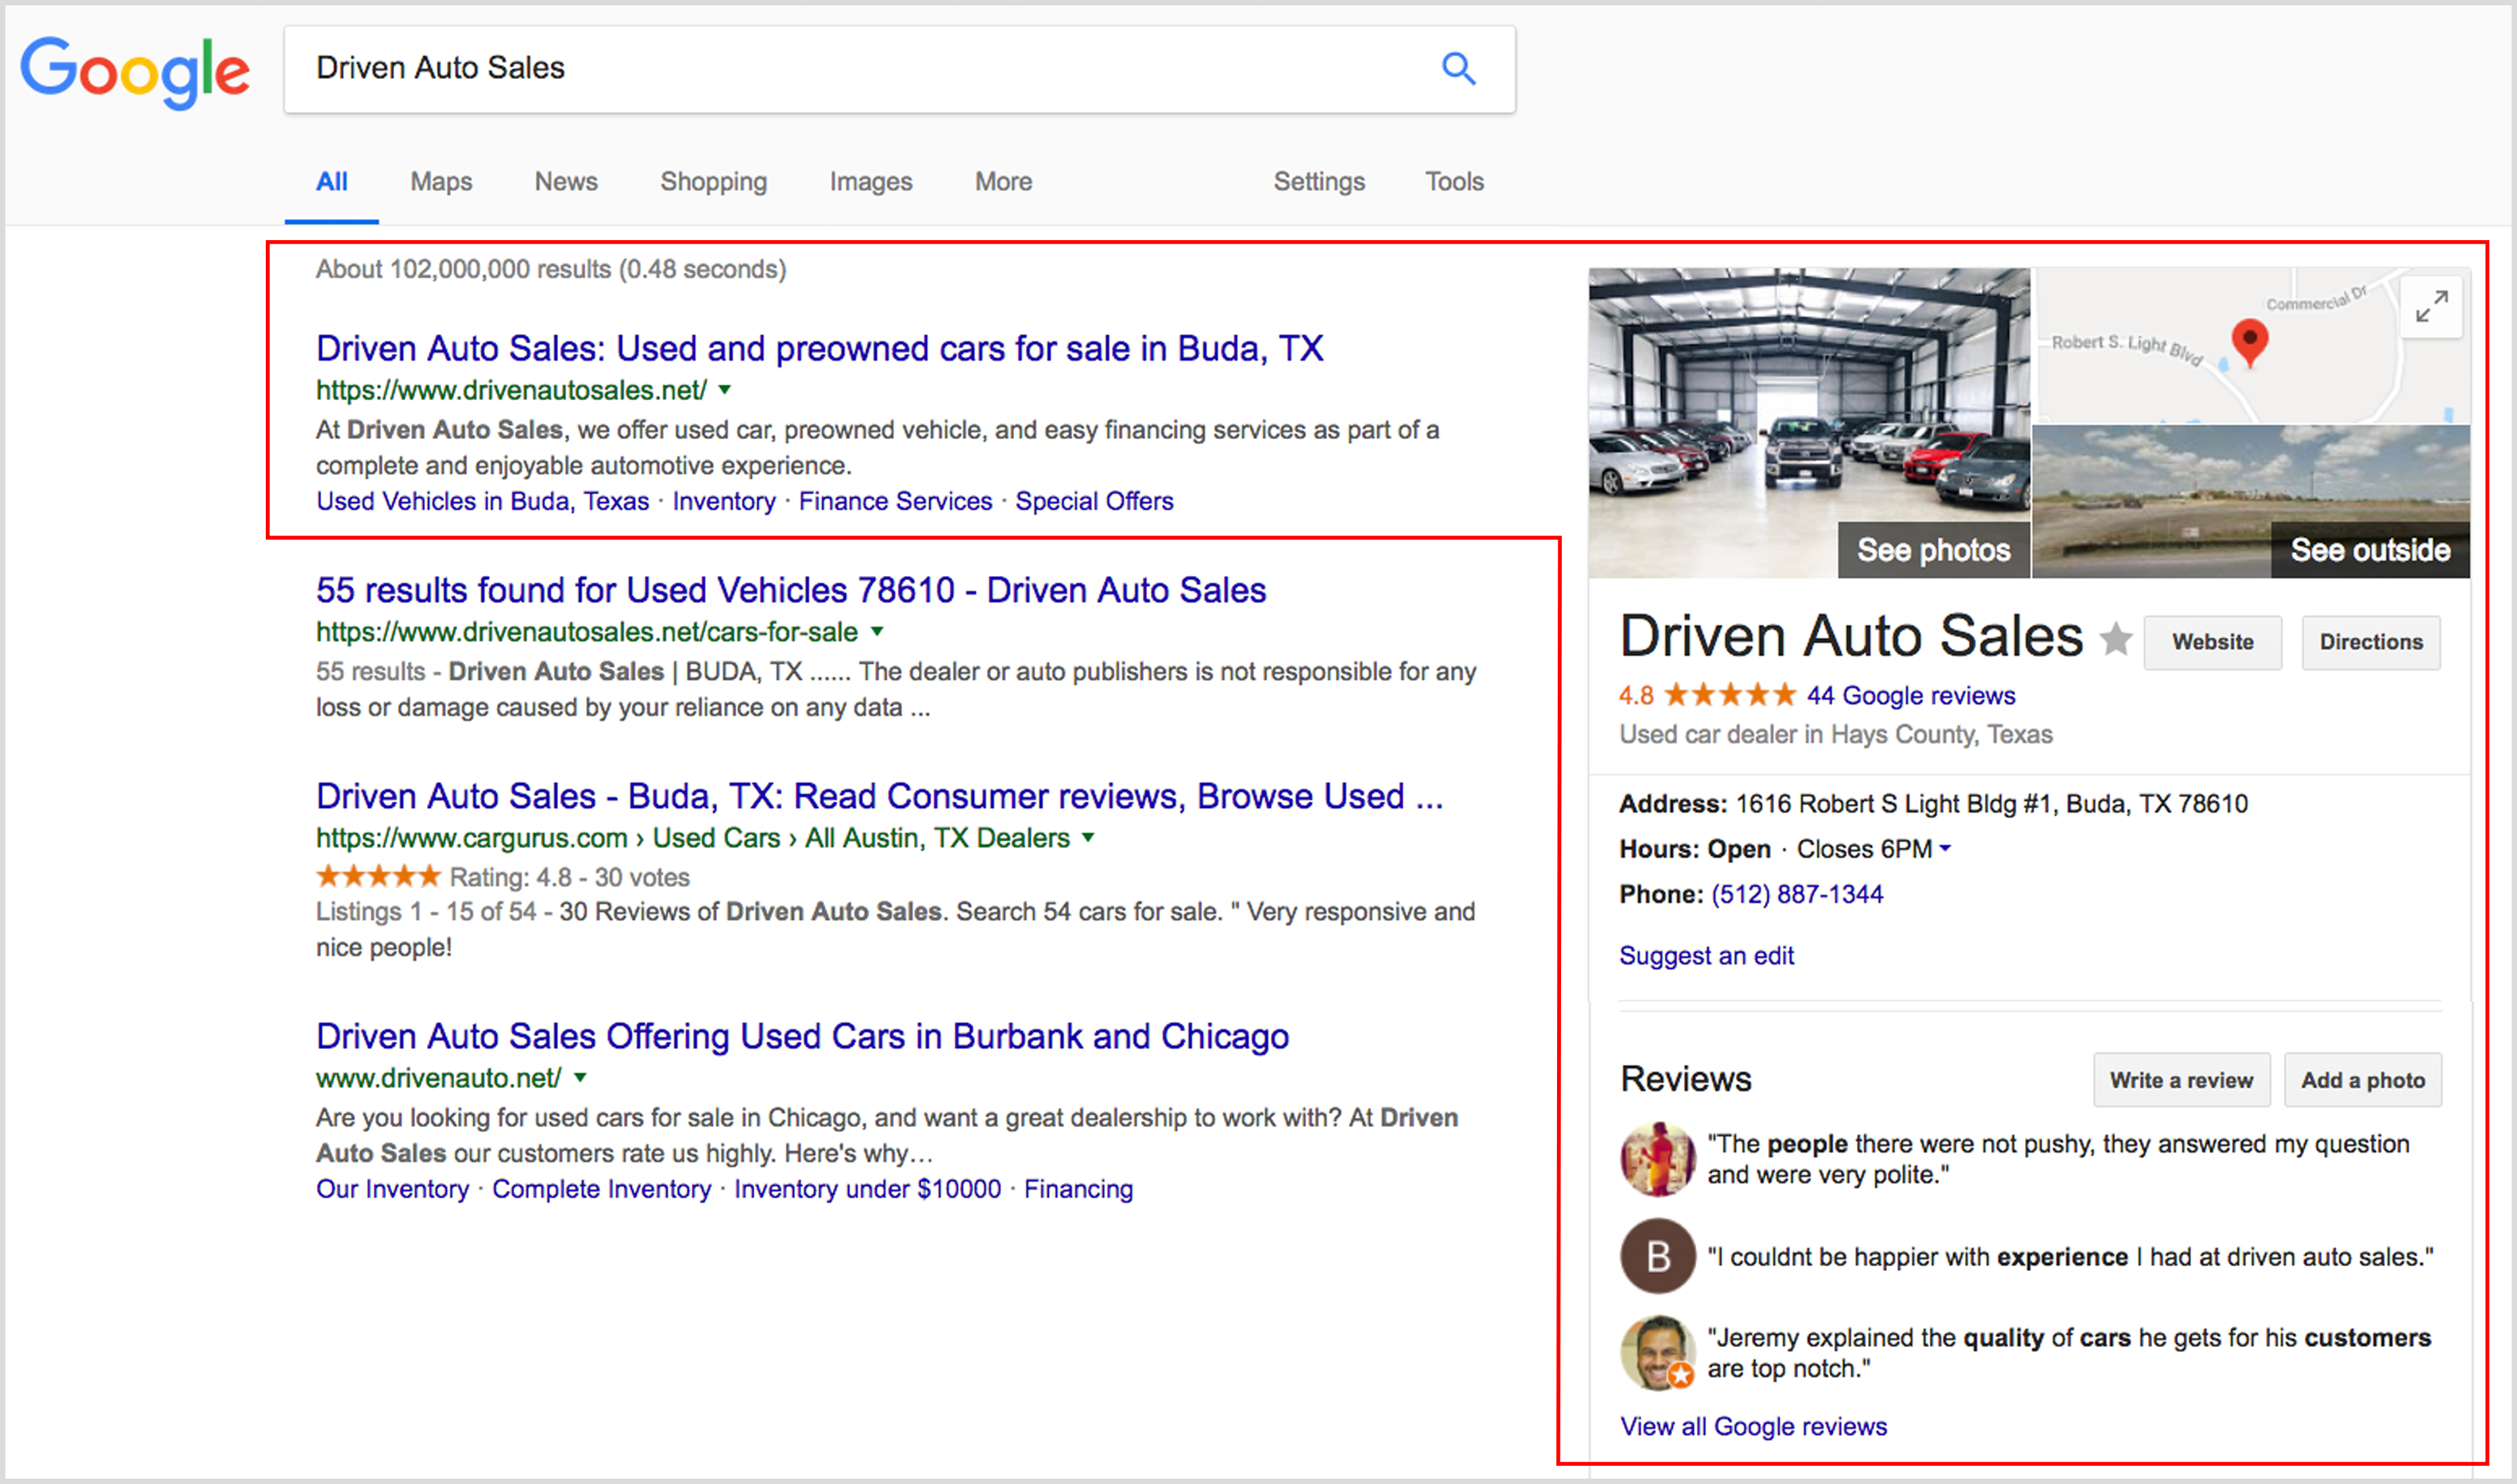Open the Special Offers sitelink

pos(1094,501)
